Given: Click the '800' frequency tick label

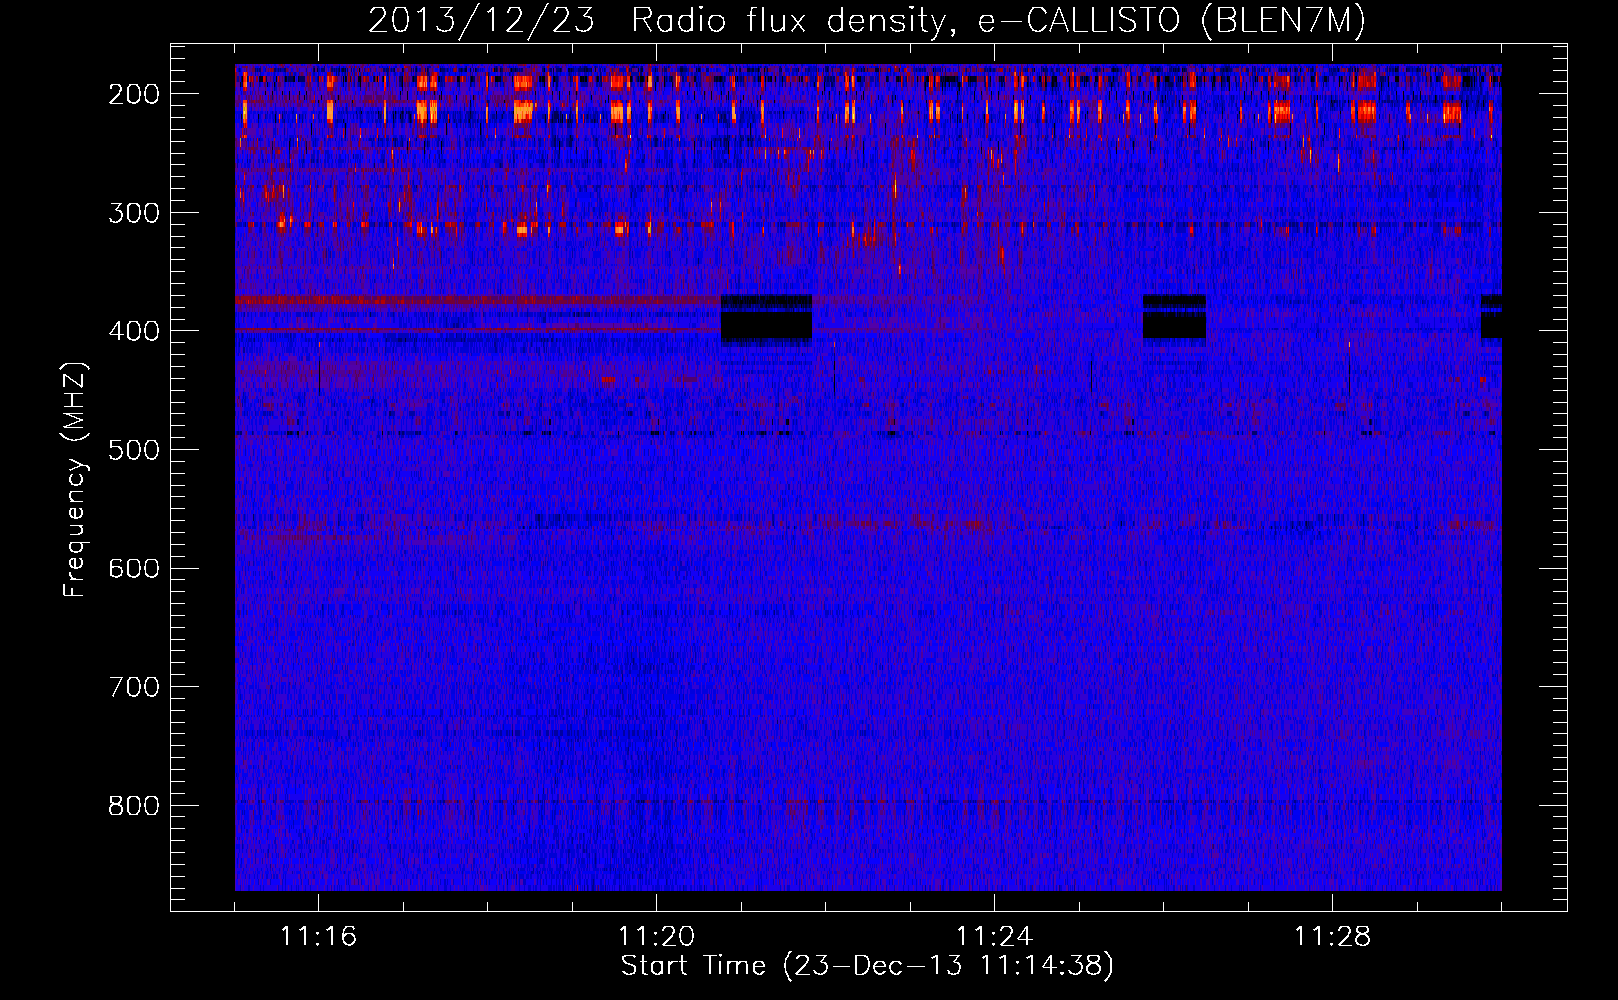Looking at the screenshot, I should point(134,806).
